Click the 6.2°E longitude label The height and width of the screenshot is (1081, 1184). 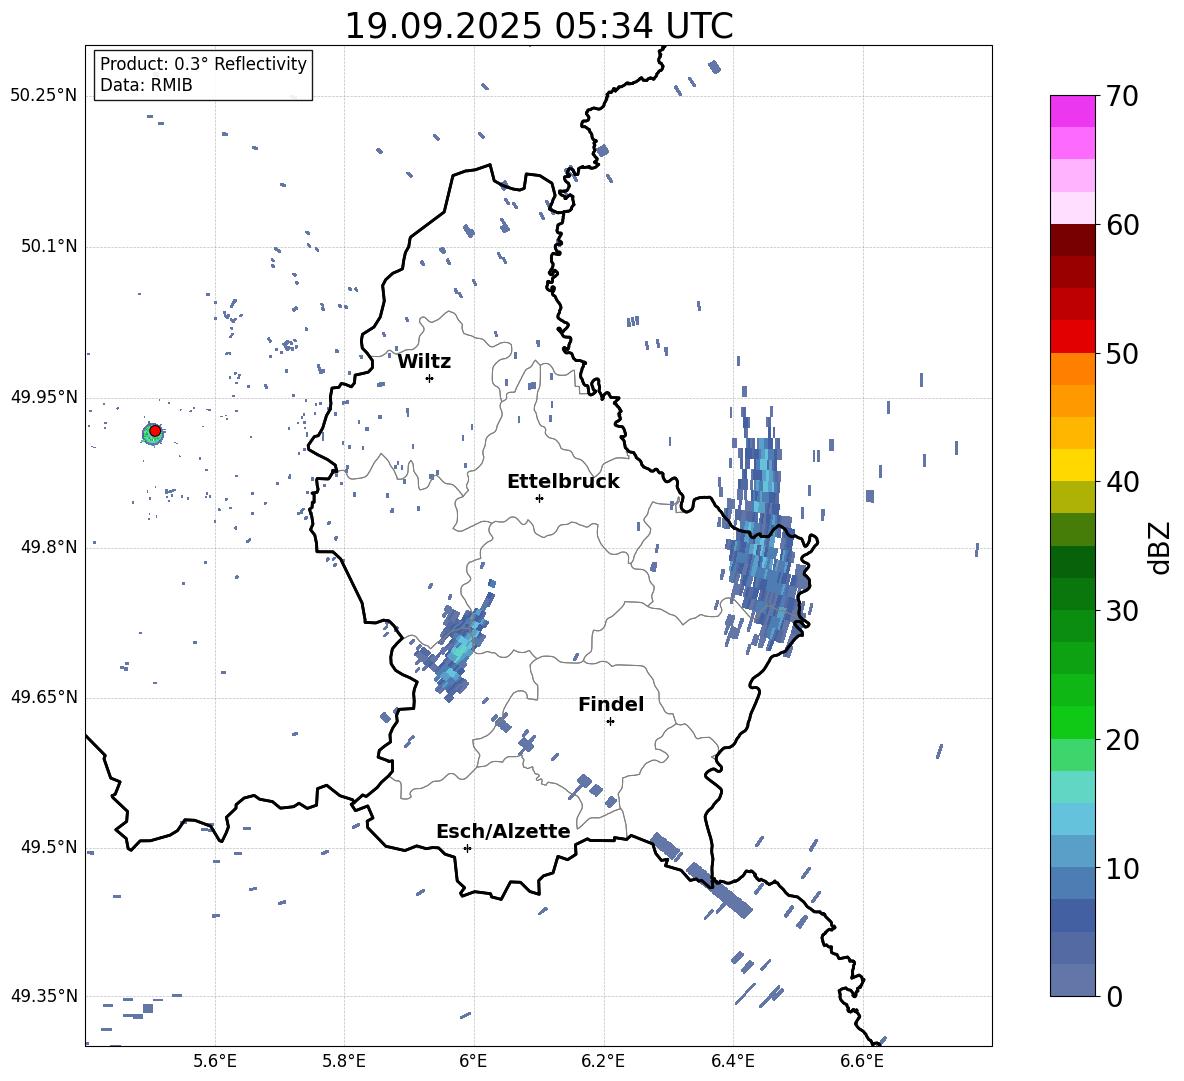[x=603, y=1061]
